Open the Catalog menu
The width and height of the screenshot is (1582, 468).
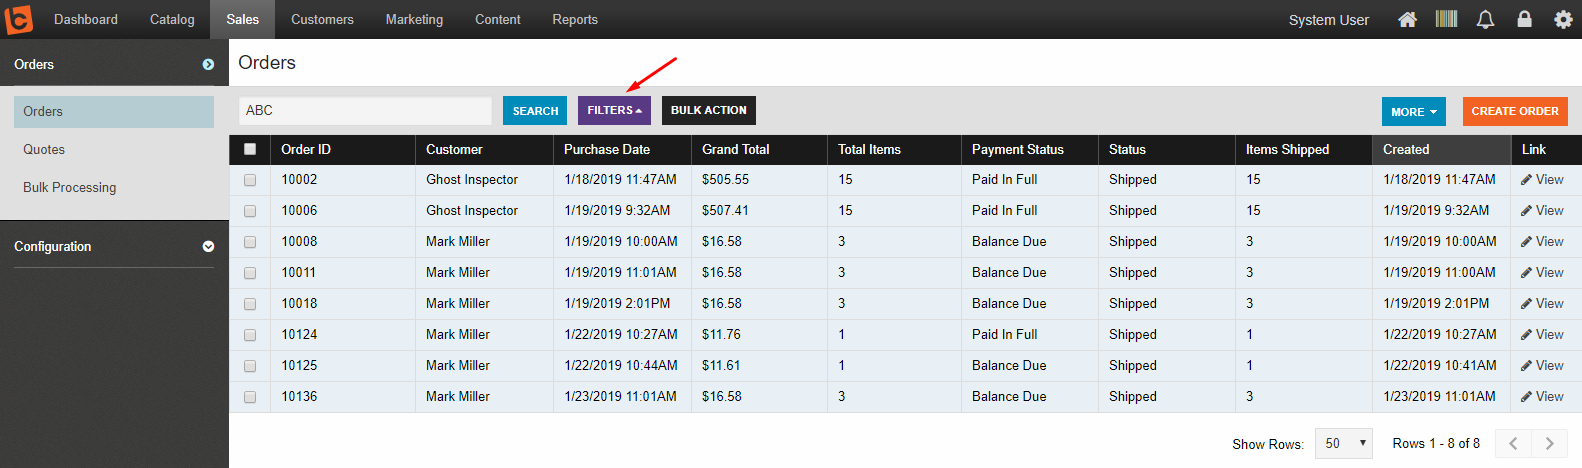(x=172, y=19)
